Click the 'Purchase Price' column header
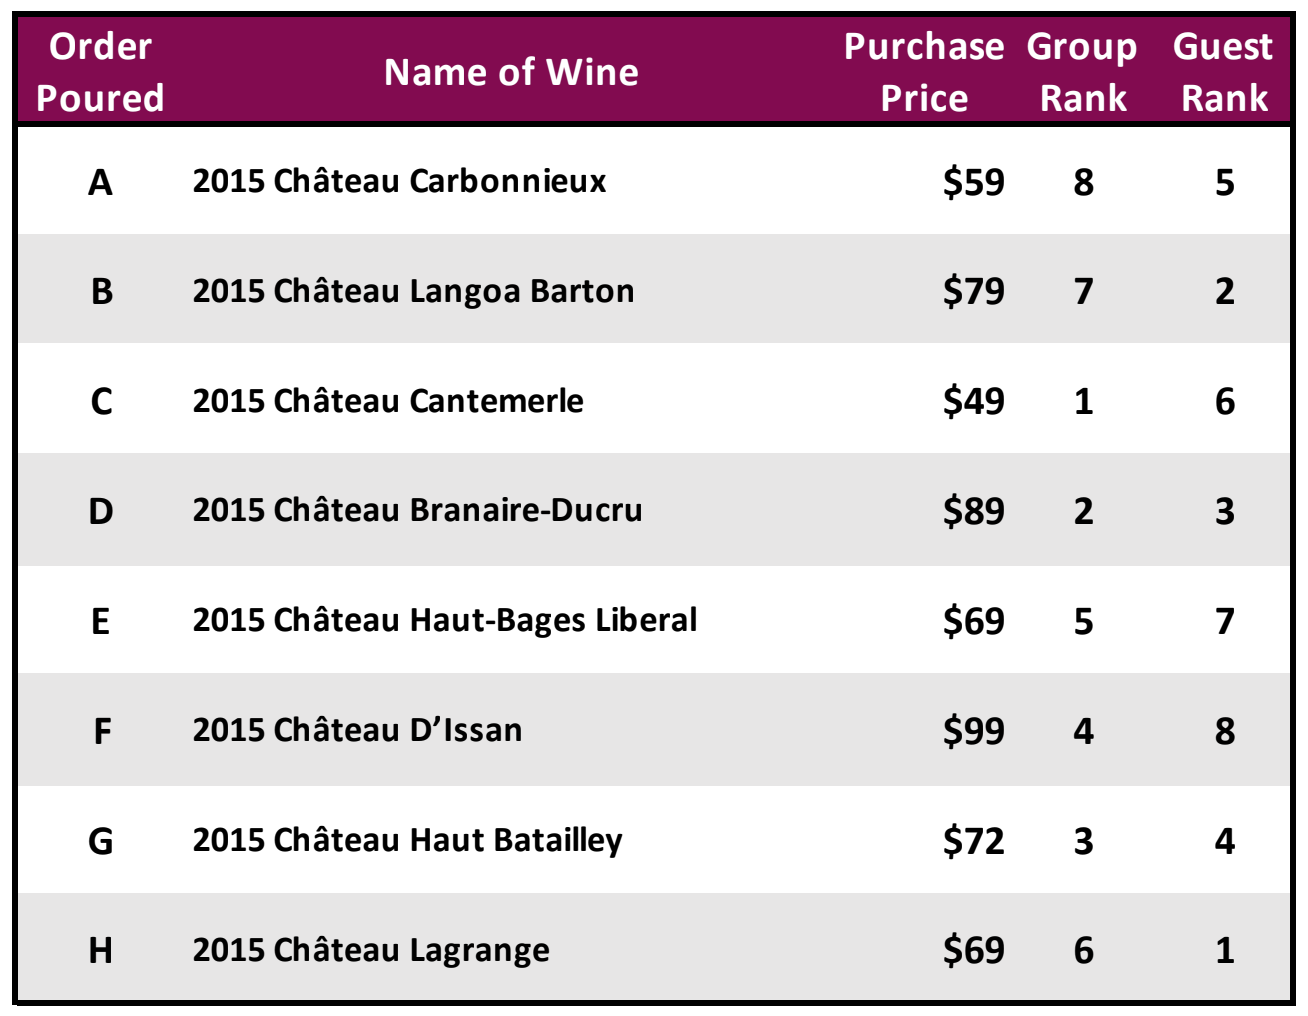Screen dimensions: 1308x1016 point(923,72)
